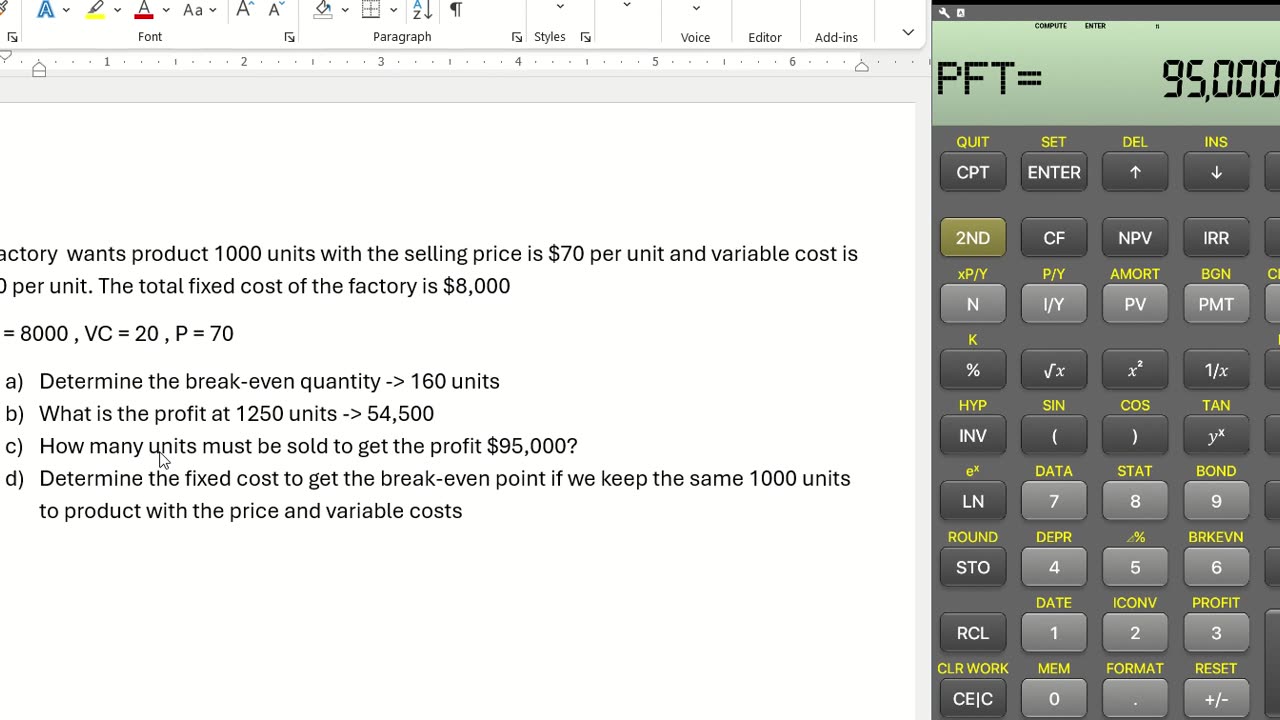Click the 0 key on calculator
Screen dimensions: 1280x720
click(x=1054, y=699)
